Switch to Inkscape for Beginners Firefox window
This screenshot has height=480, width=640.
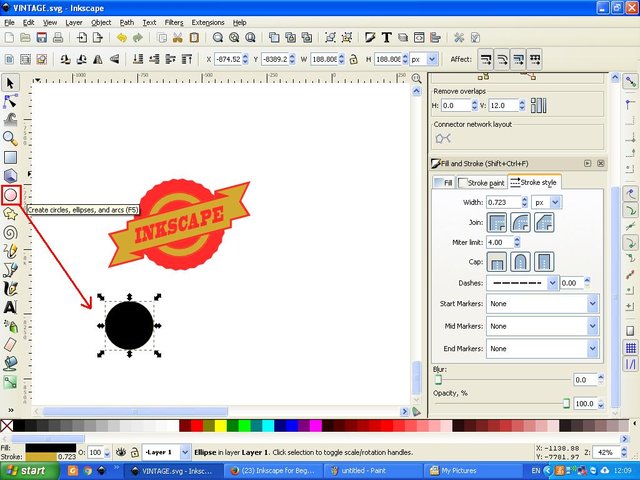273,471
